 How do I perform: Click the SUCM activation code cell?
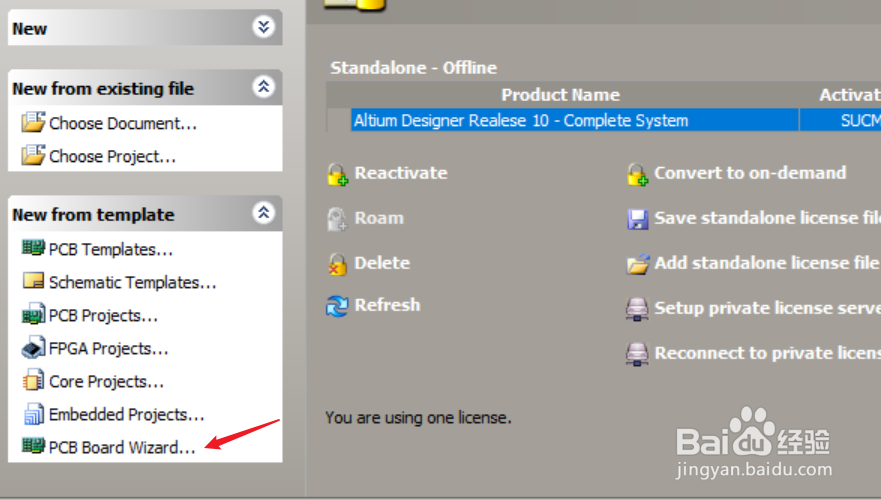click(841, 120)
